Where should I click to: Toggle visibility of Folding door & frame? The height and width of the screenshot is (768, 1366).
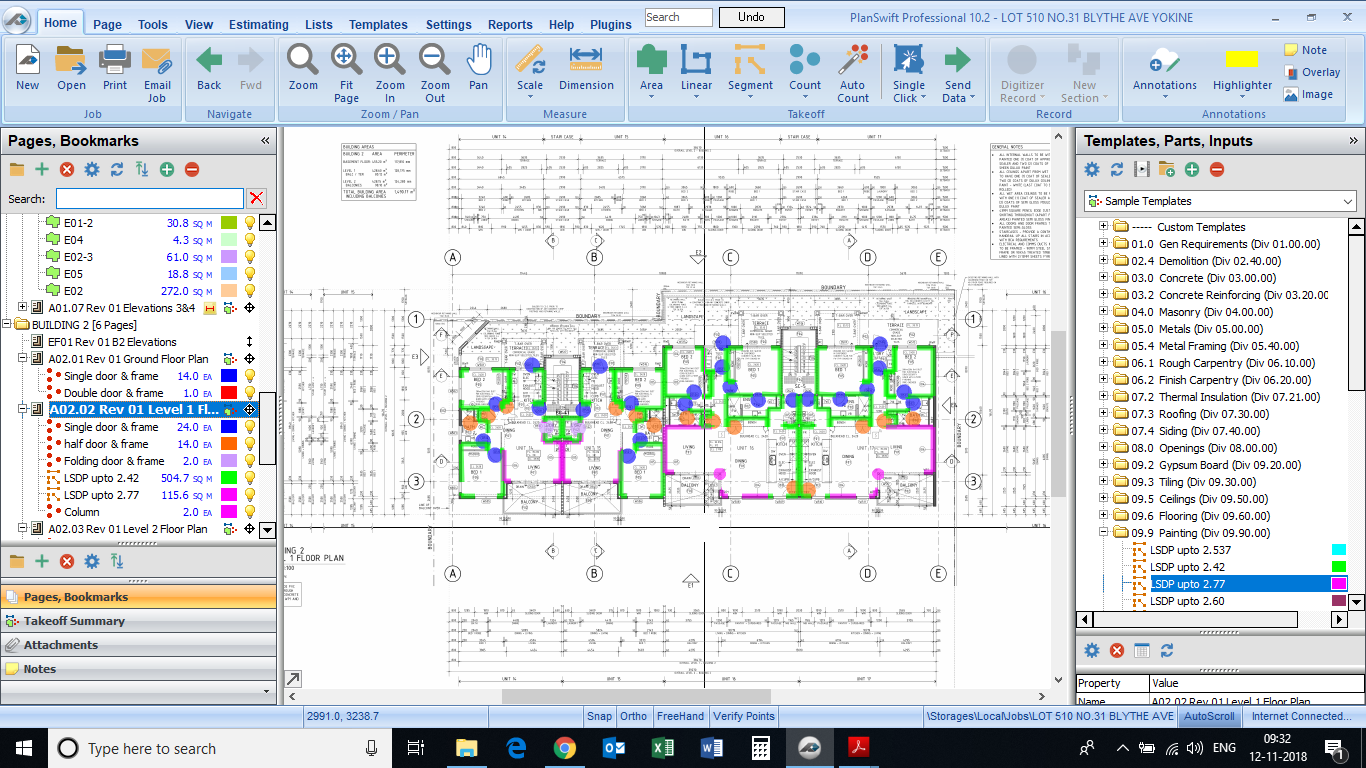[250, 461]
